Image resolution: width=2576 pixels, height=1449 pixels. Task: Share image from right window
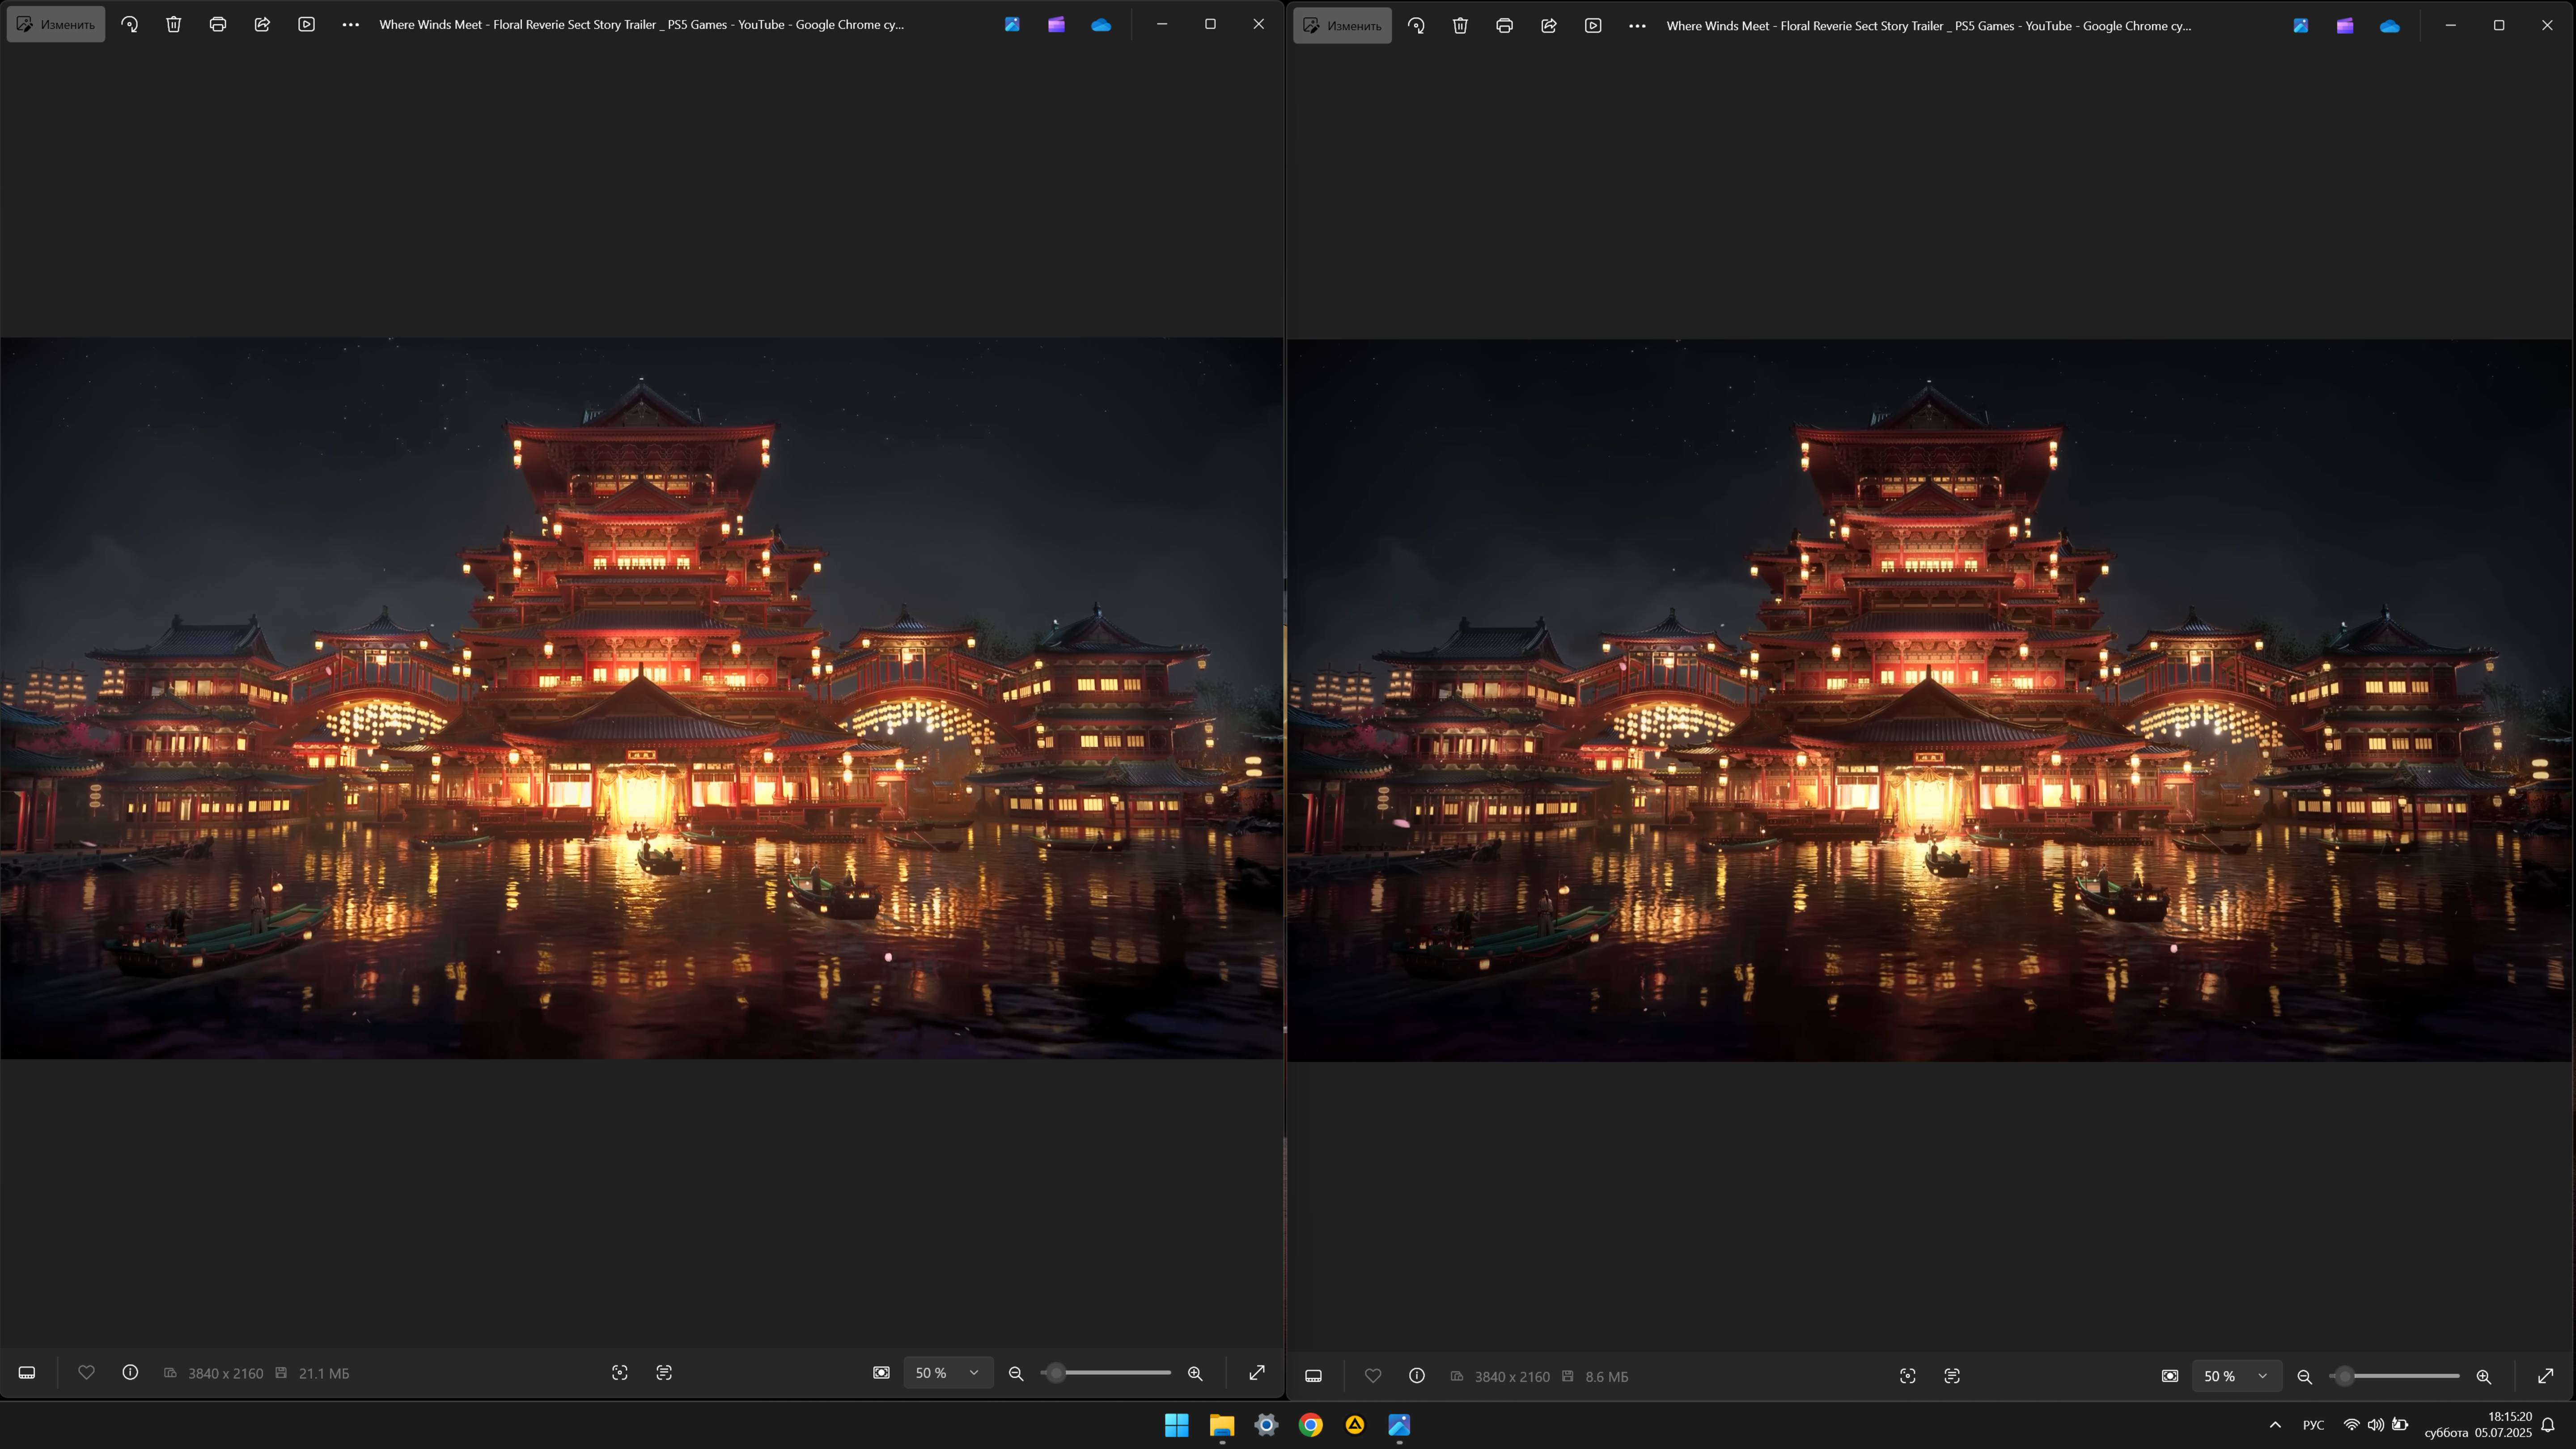pos(1549,26)
